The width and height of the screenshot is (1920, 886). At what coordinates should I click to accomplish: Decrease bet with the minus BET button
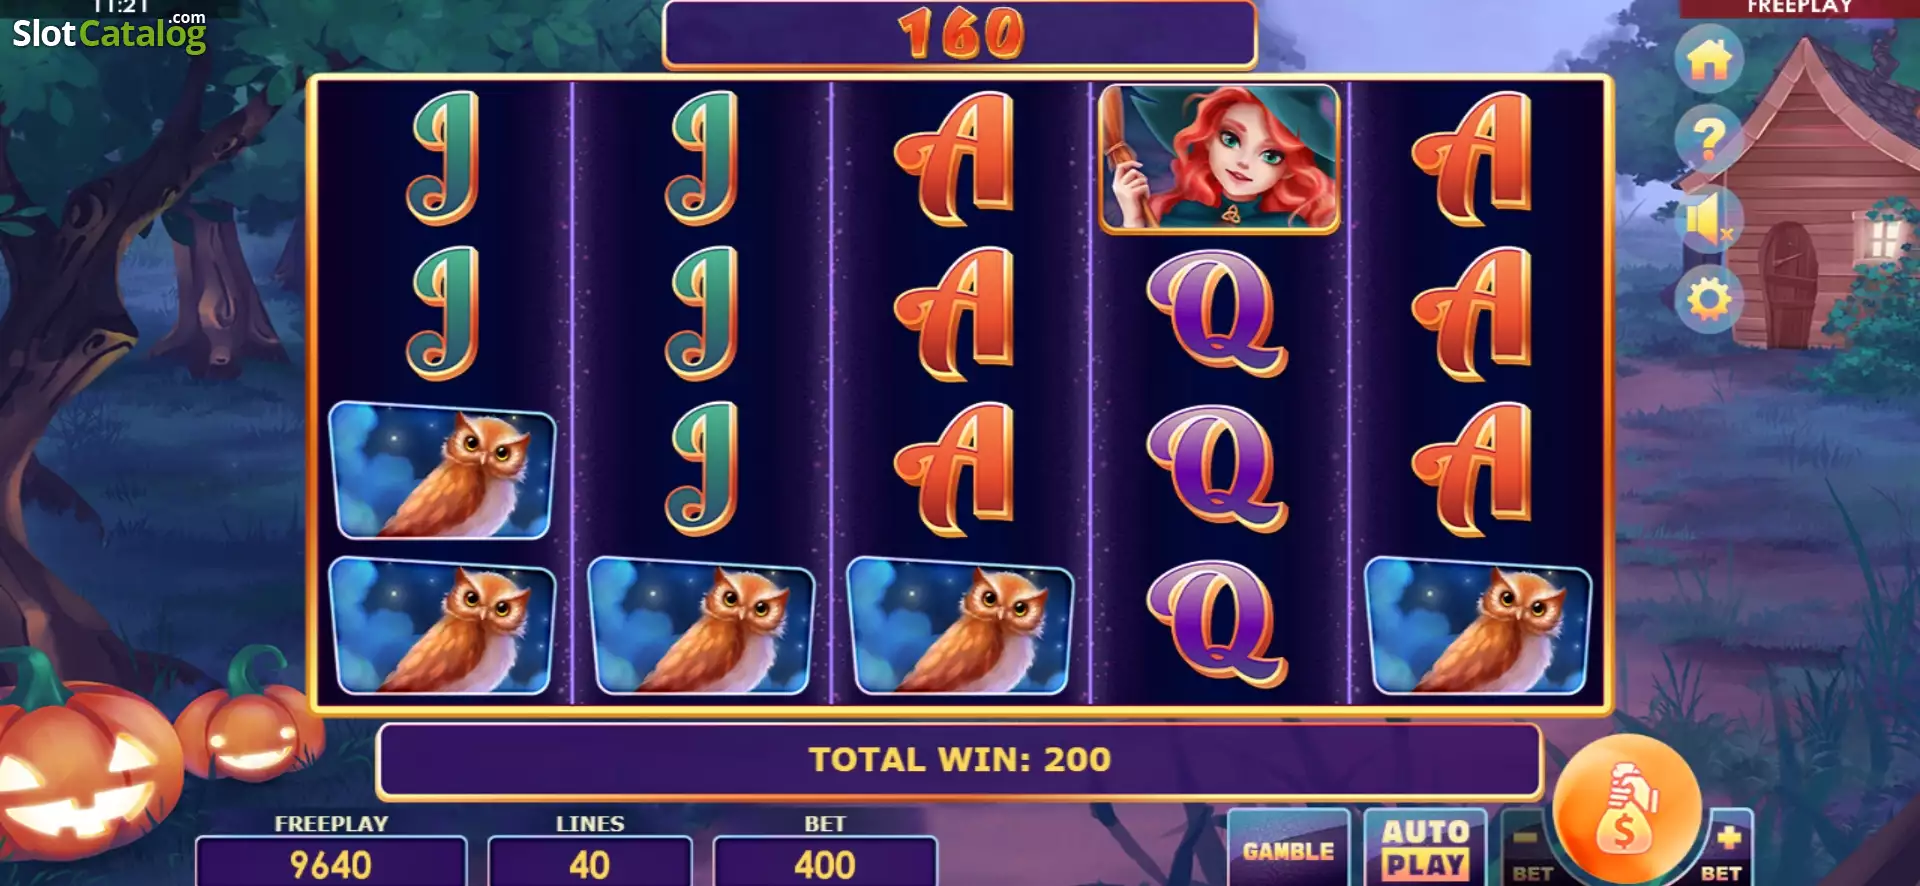(1527, 848)
